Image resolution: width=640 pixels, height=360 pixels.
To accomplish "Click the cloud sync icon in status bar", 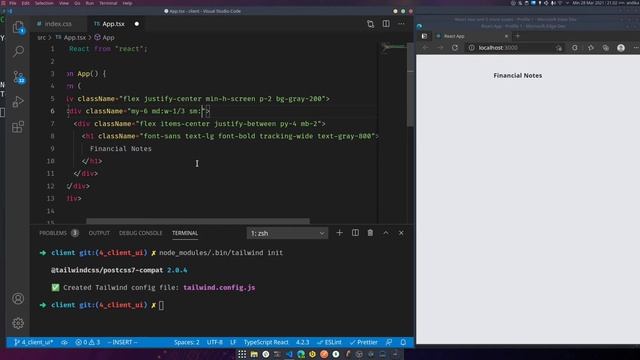I will pos(64,342).
